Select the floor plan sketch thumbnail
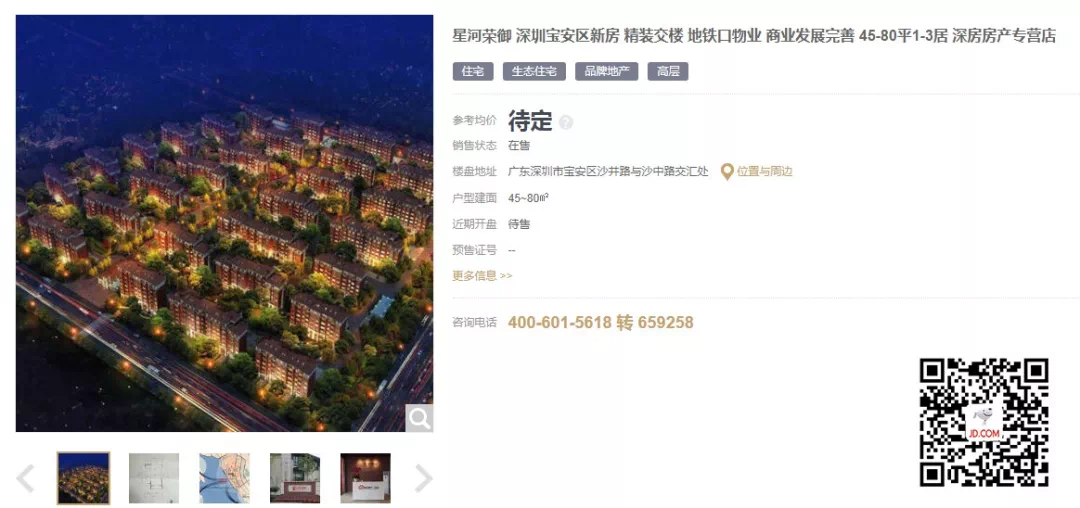 [x=154, y=478]
